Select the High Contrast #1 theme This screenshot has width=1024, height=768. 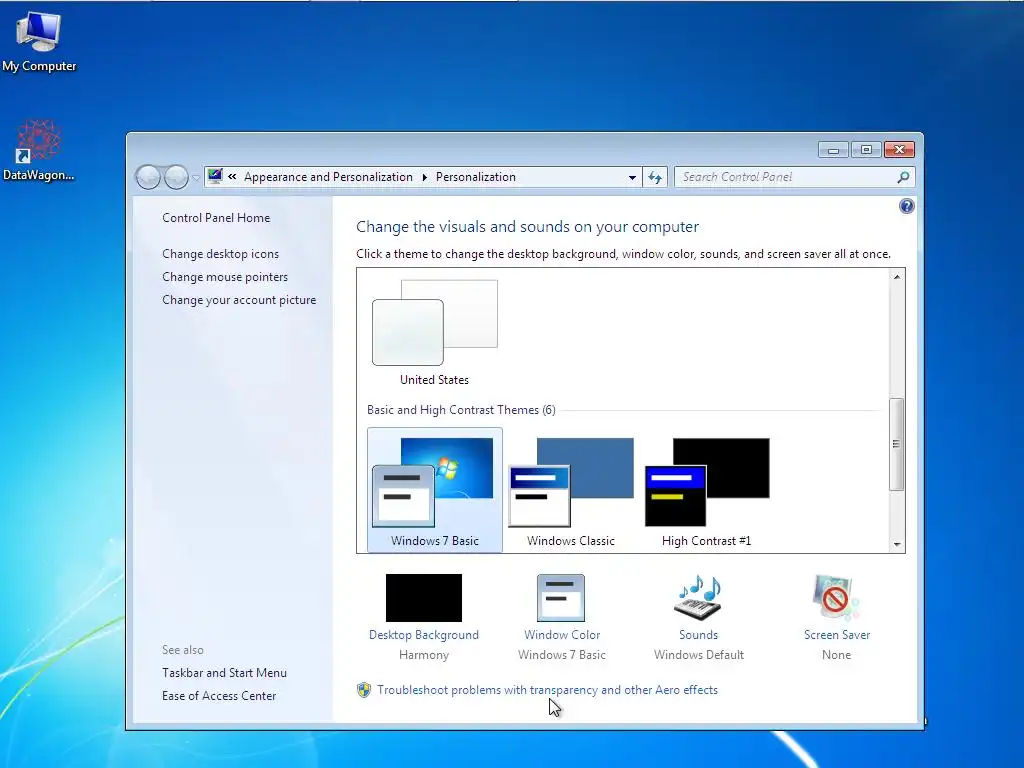pyautogui.click(x=707, y=492)
